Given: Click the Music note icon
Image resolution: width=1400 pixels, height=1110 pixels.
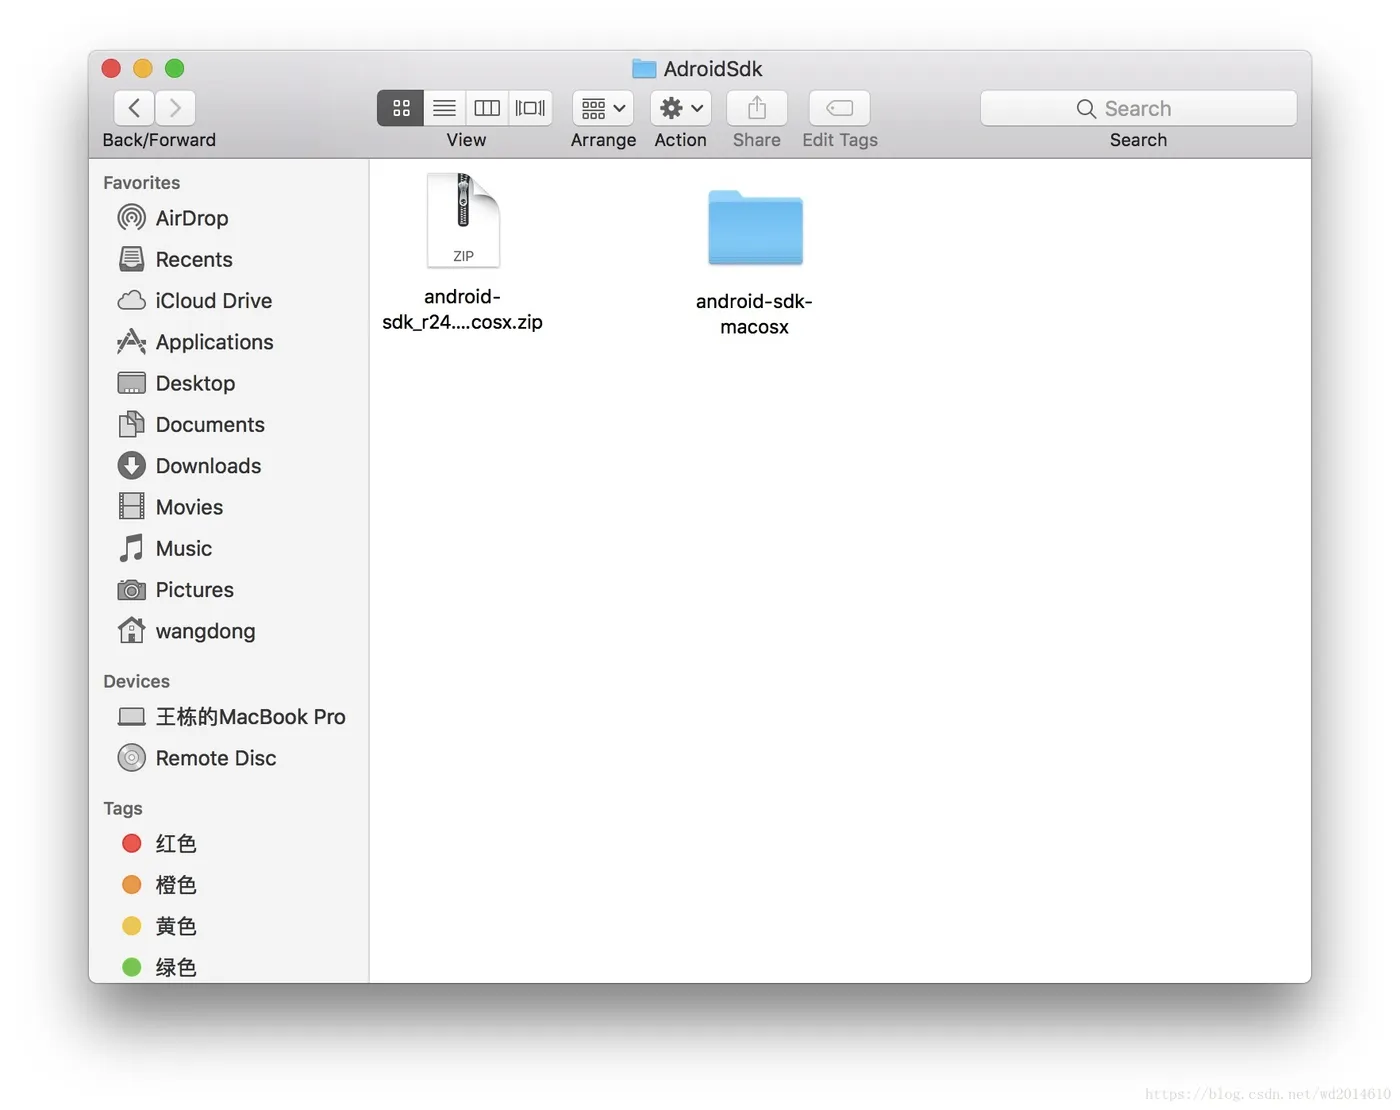Looking at the screenshot, I should coord(131,548).
